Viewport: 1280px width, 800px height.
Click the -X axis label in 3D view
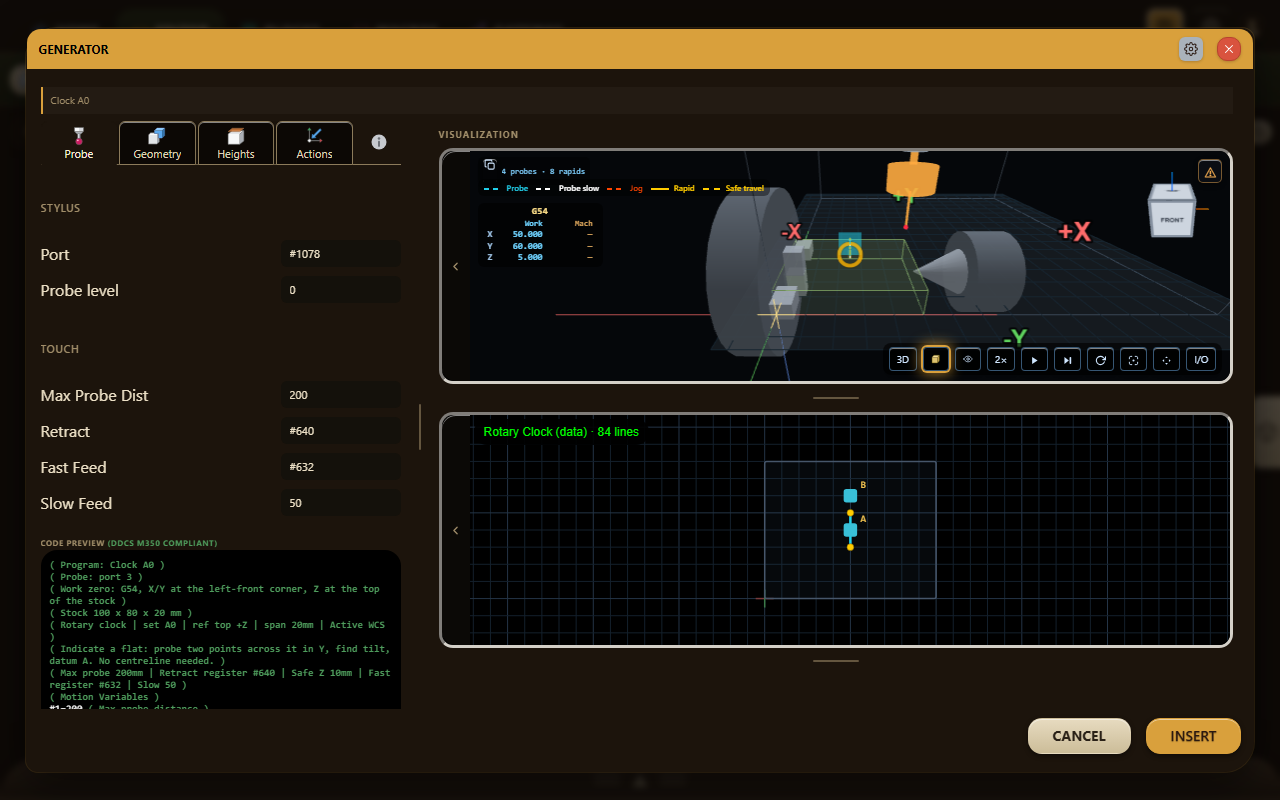pyautogui.click(x=792, y=232)
